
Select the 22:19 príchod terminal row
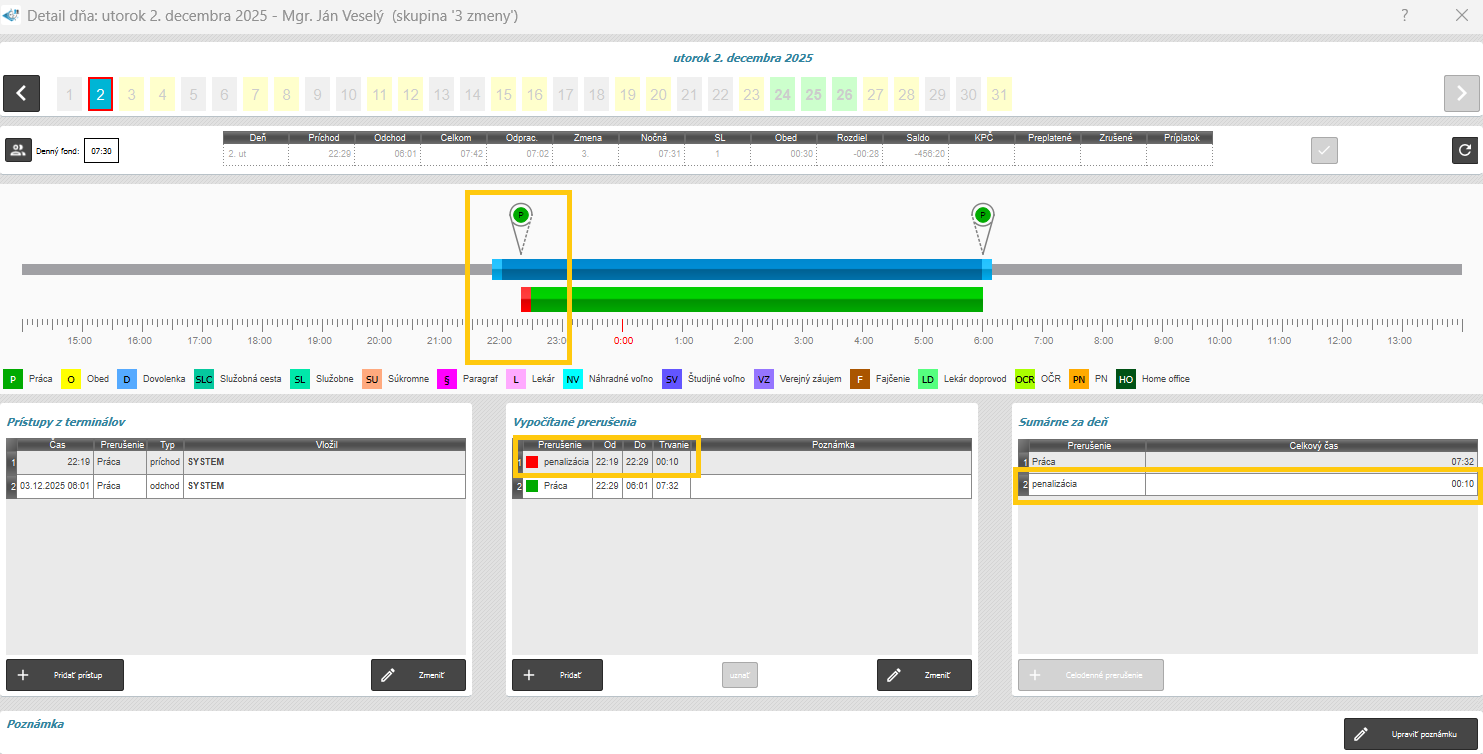[236, 462]
